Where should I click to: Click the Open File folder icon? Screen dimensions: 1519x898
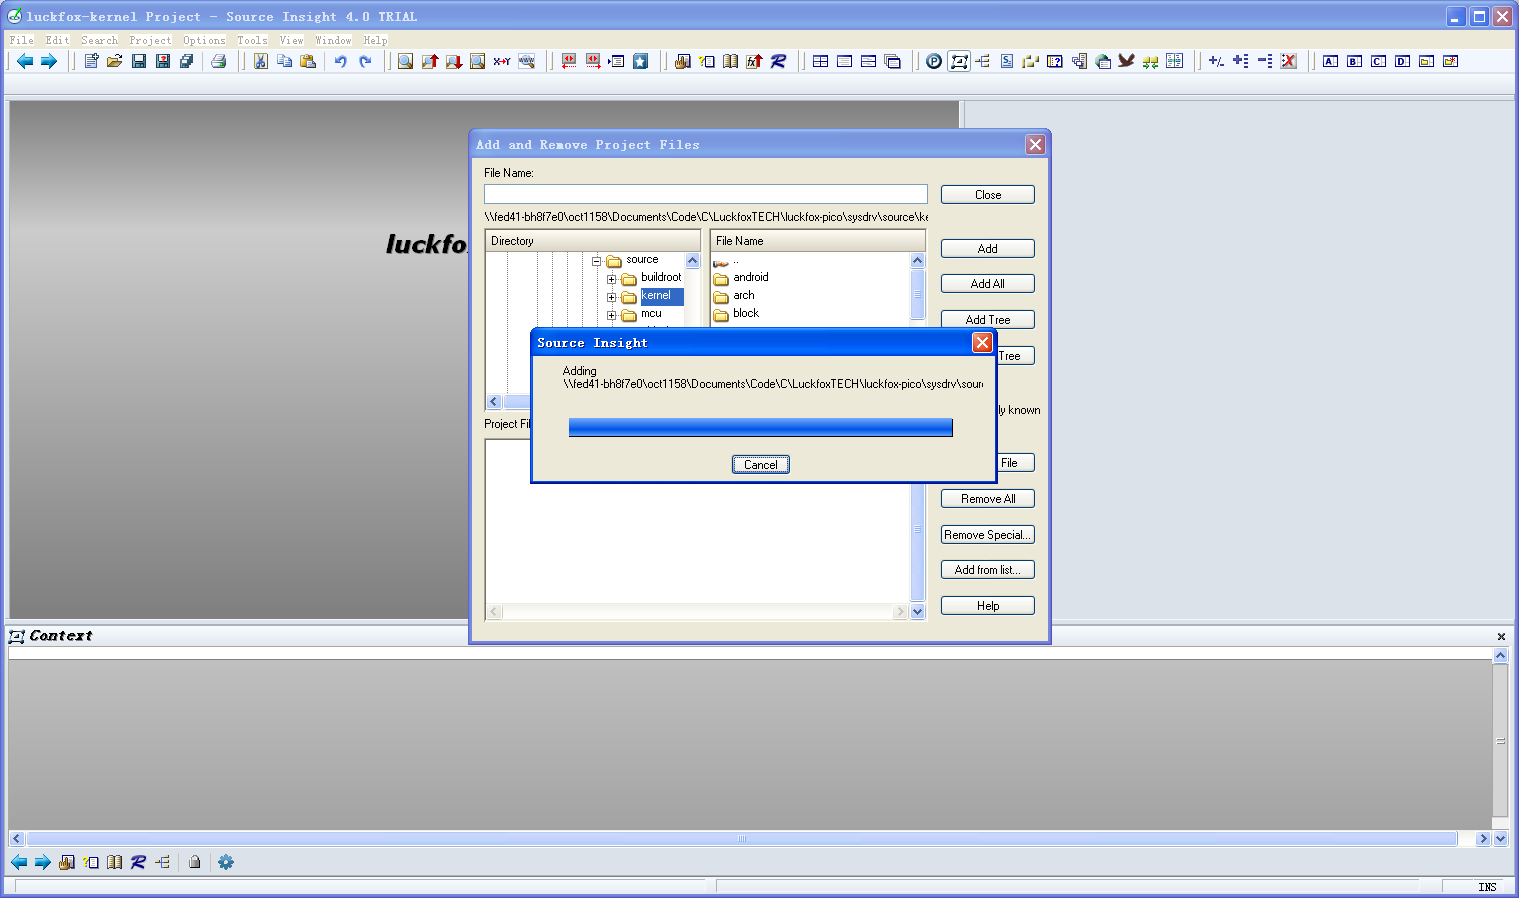(x=115, y=61)
